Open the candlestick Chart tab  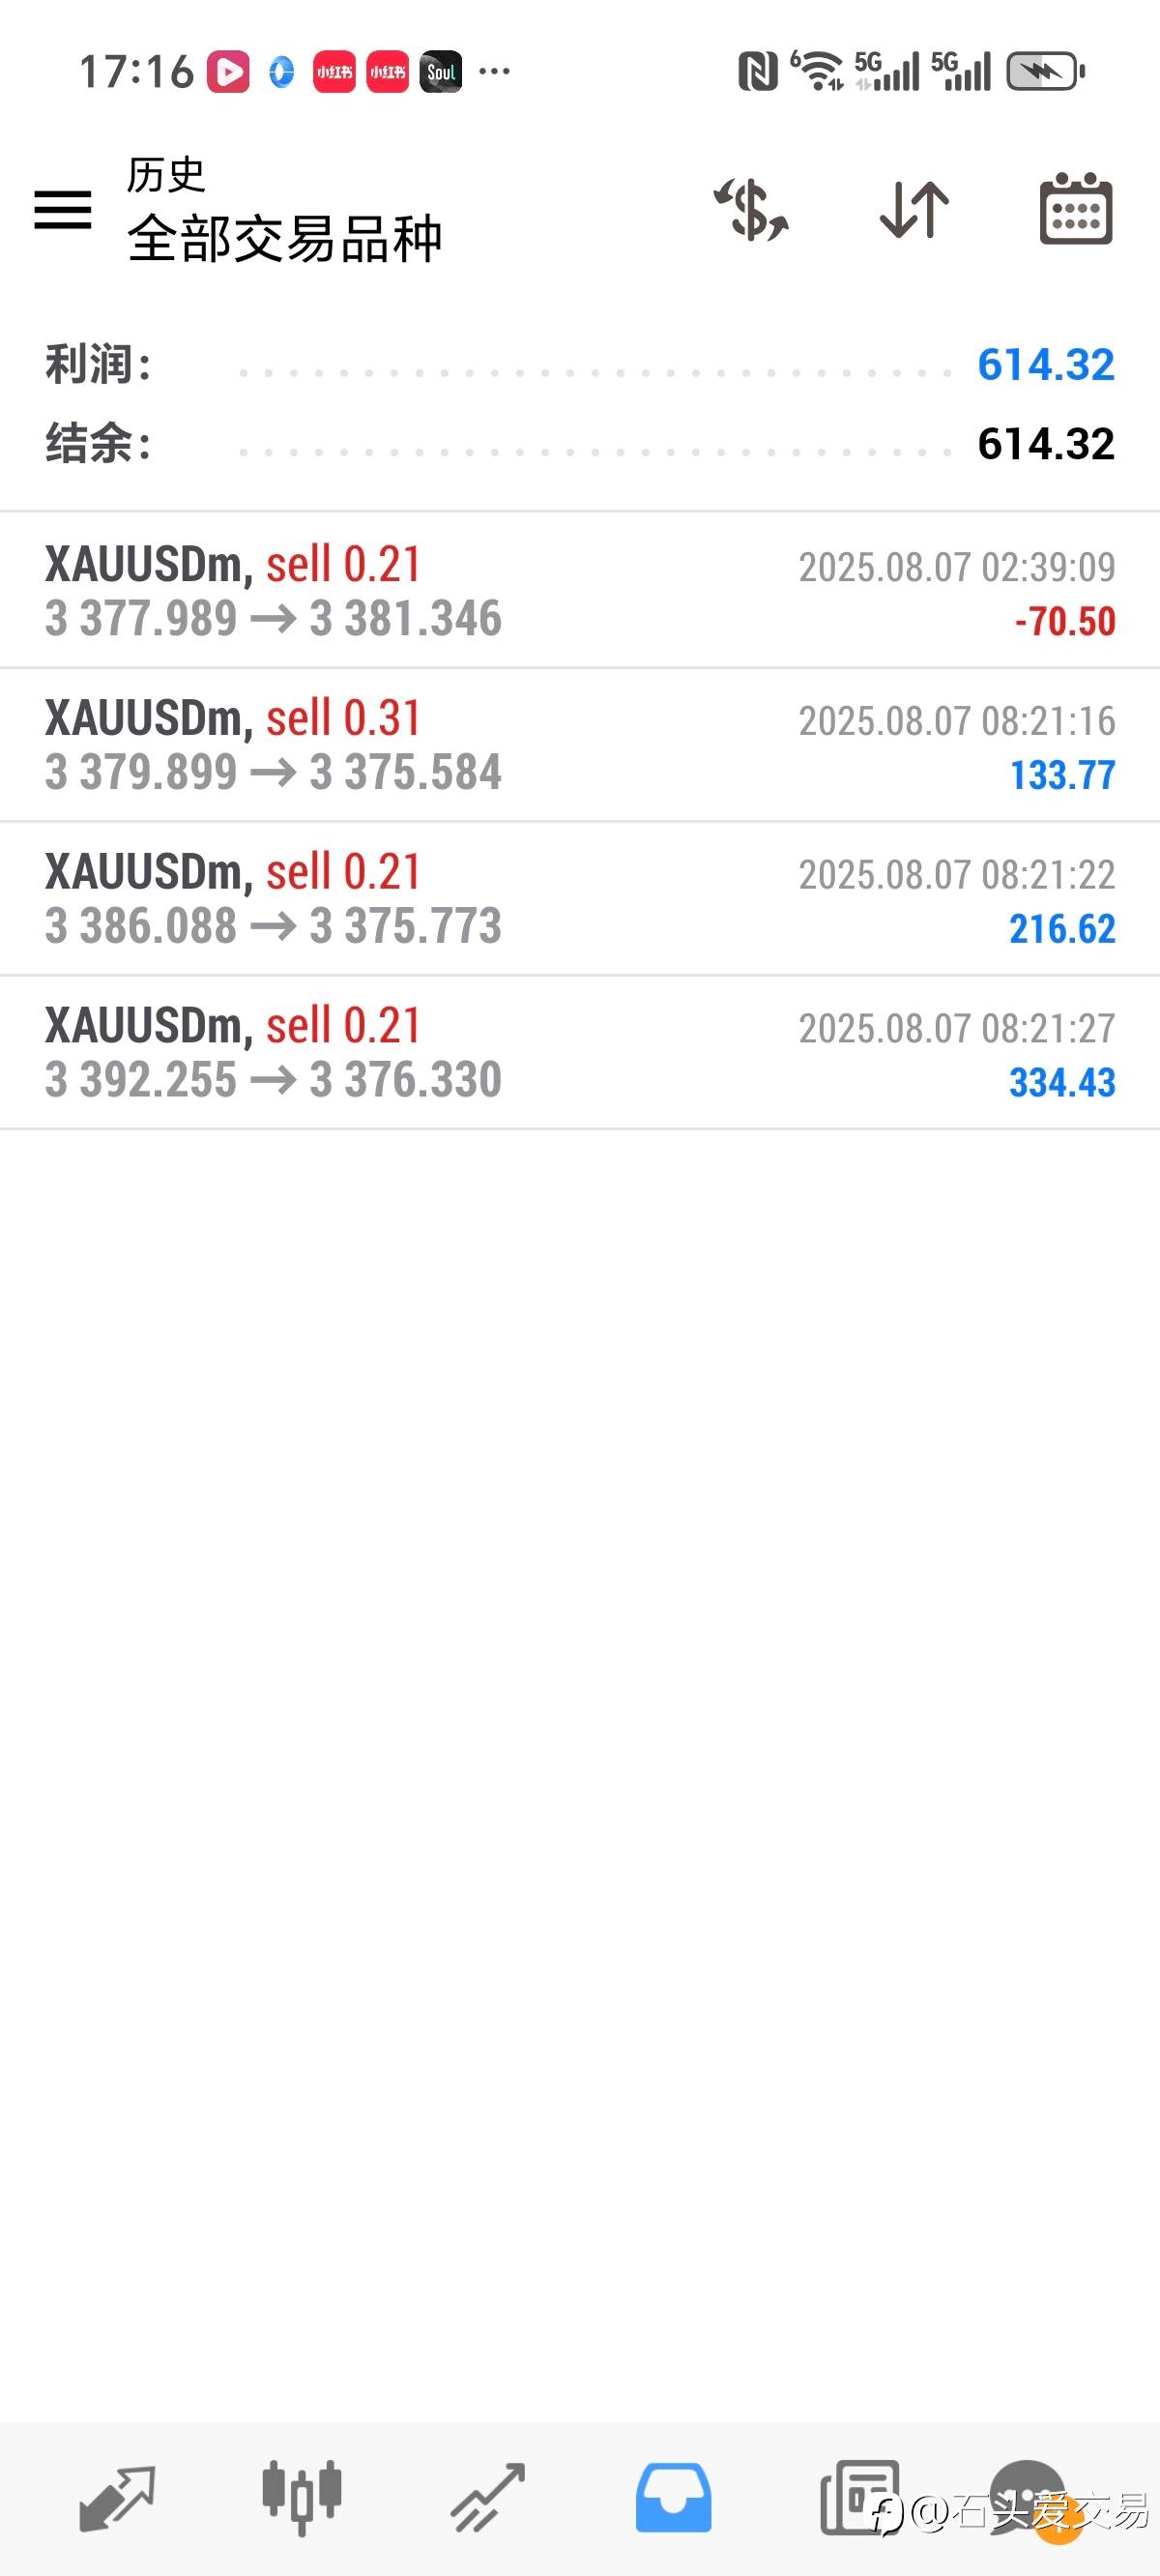tap(302, 2498)
